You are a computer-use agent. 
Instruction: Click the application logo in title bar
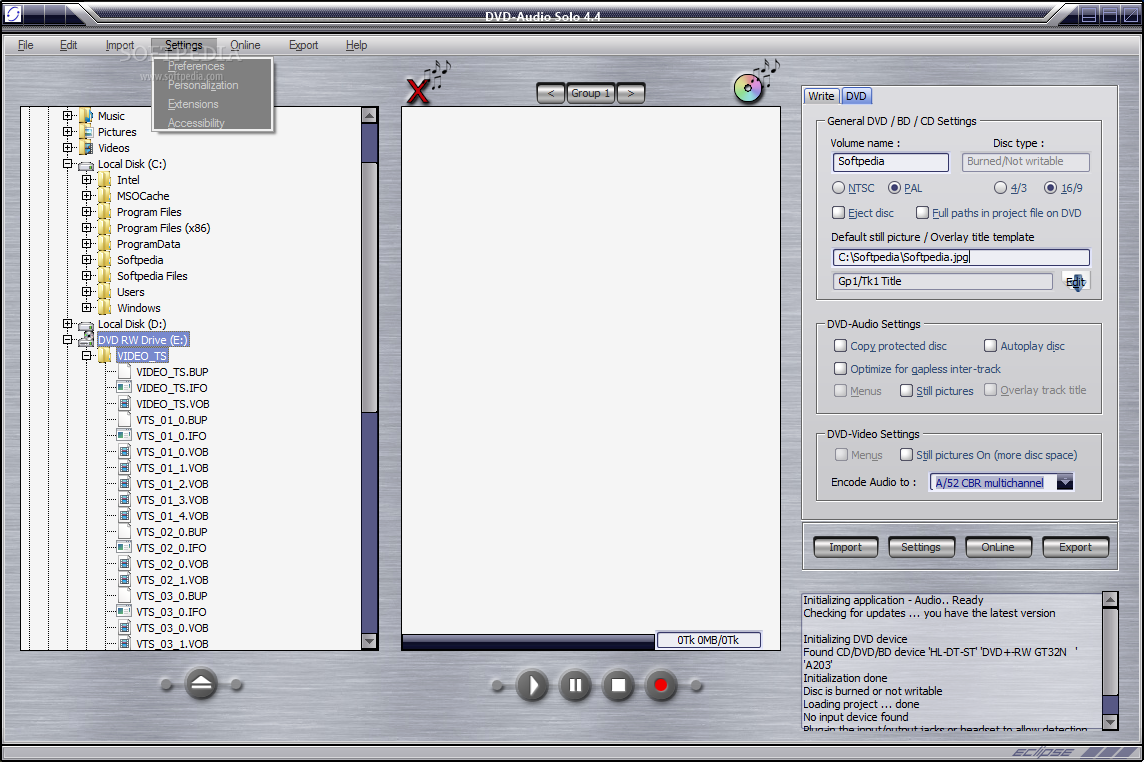(12, 13)
